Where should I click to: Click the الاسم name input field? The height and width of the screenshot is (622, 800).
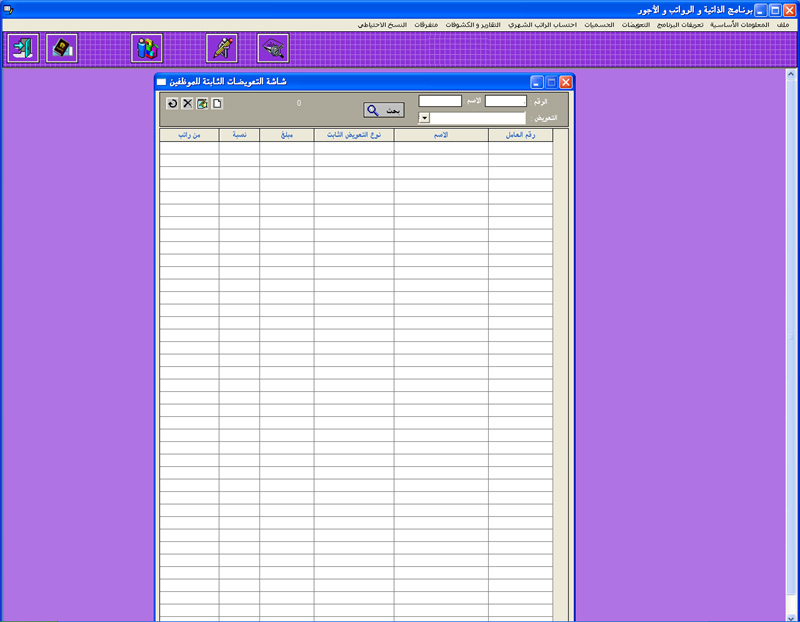(439, 101)
